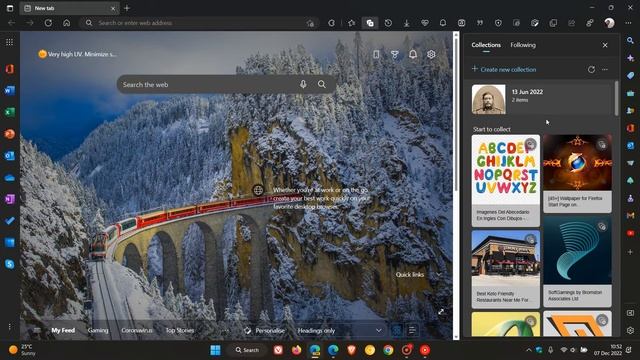This screenshot has width=640, height=360.
Task: Open Firefox from the taskbar
Action: pos(296,350)
